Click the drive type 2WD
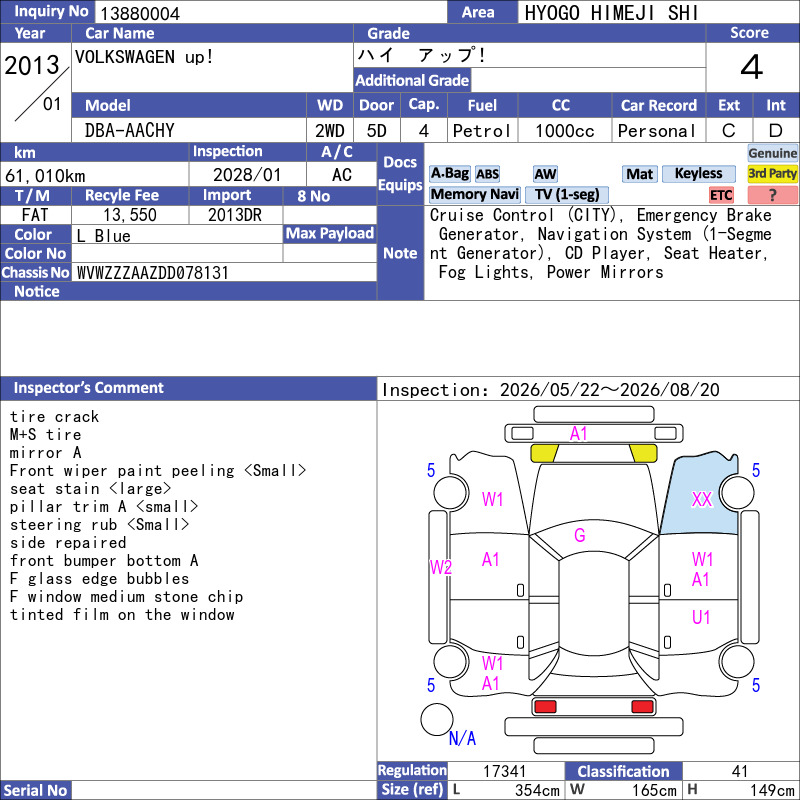This screenshot has width=800, height=800. point(330,131)
